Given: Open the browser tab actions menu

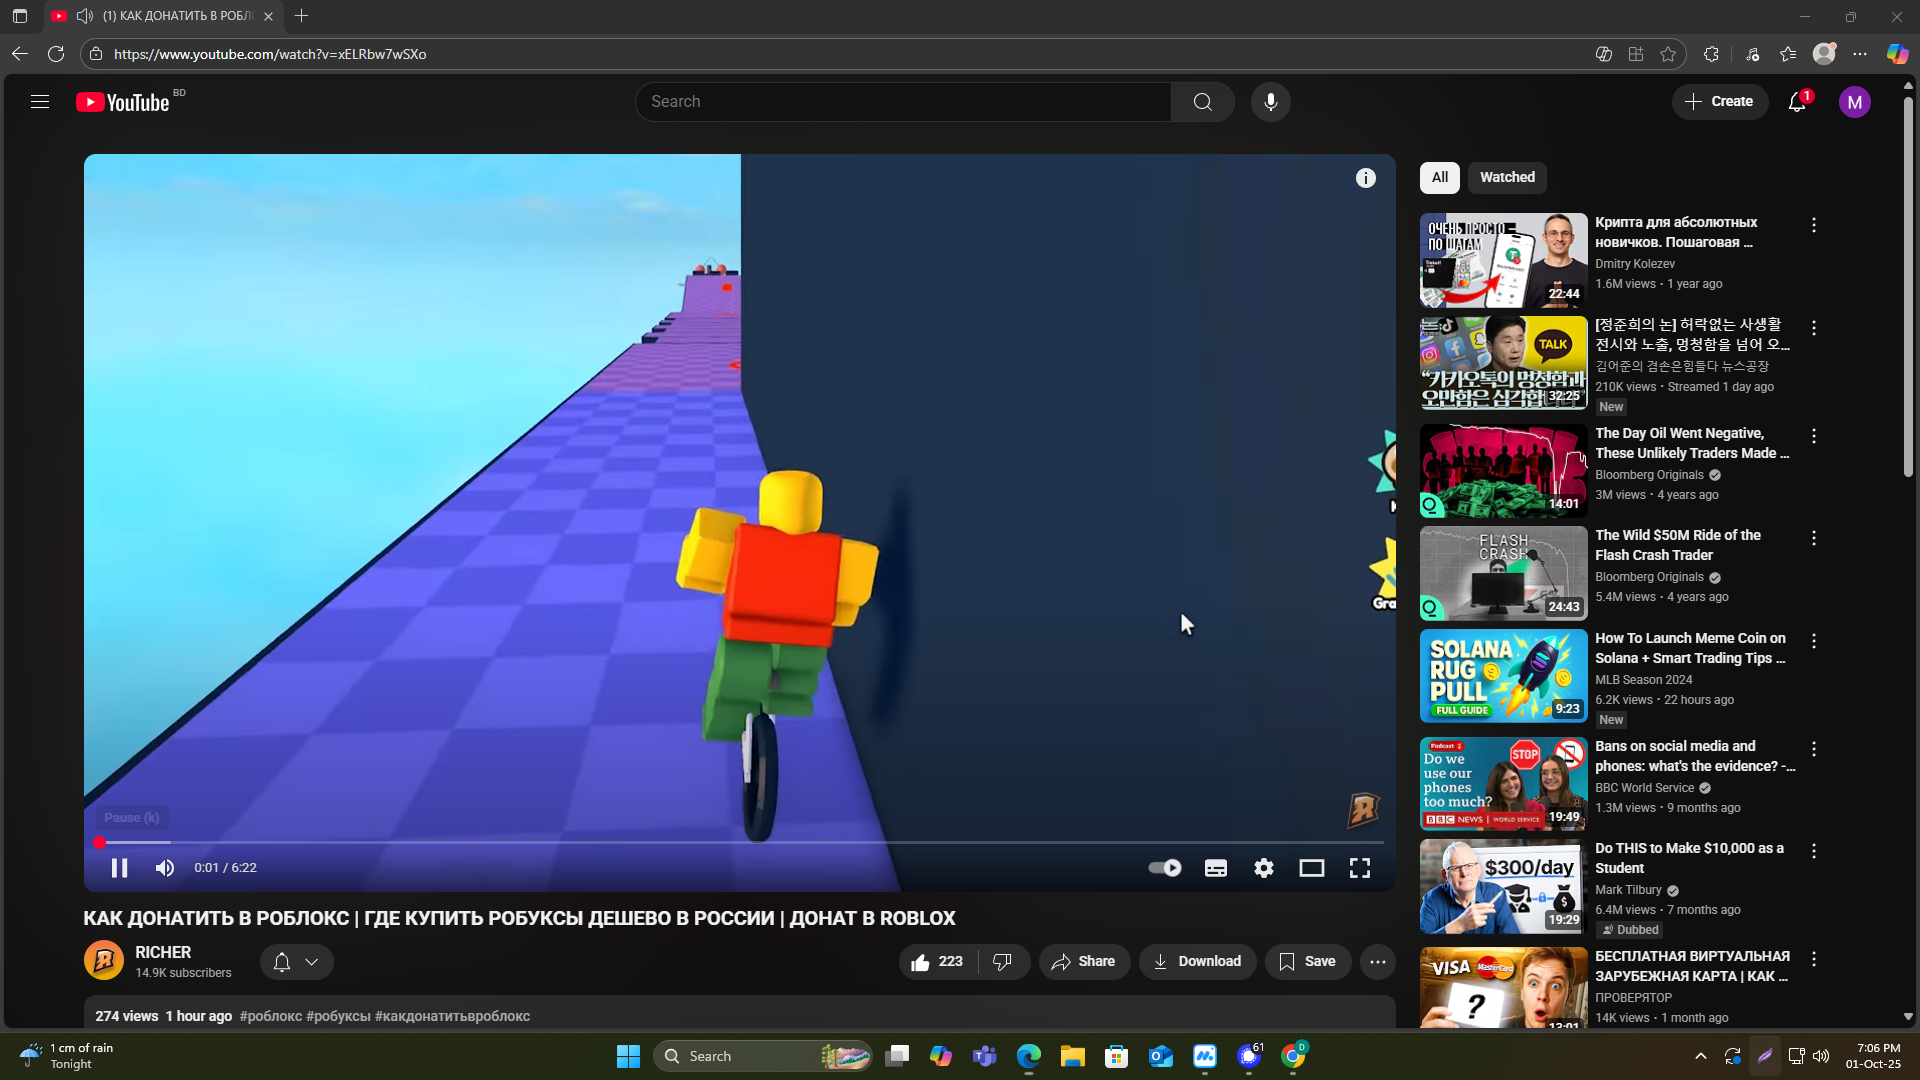Looking at the screenshot, I should click(x=20, y=16).
